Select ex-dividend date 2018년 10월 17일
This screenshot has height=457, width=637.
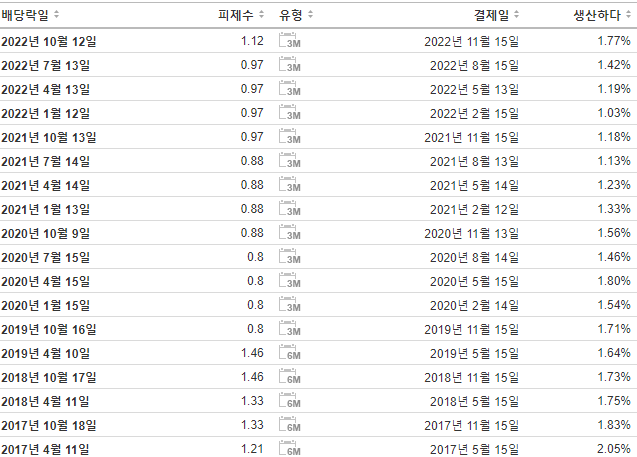click(x=49, y=377)
